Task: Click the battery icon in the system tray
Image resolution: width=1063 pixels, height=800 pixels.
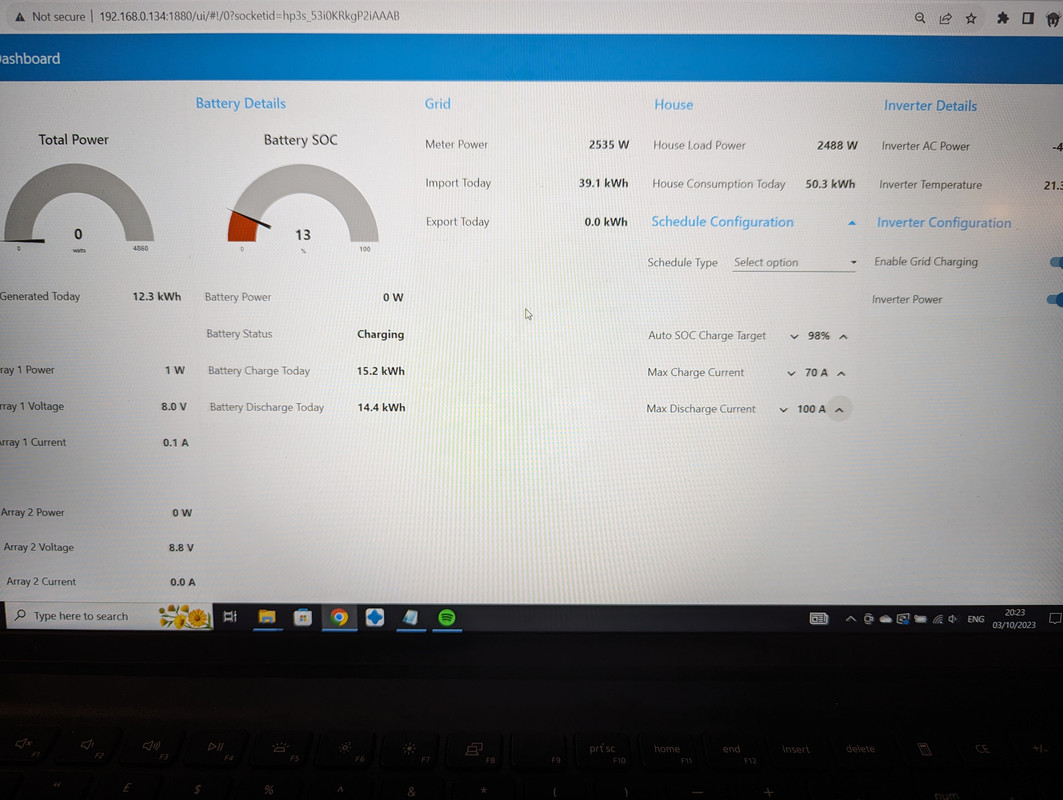Action: 920,619
